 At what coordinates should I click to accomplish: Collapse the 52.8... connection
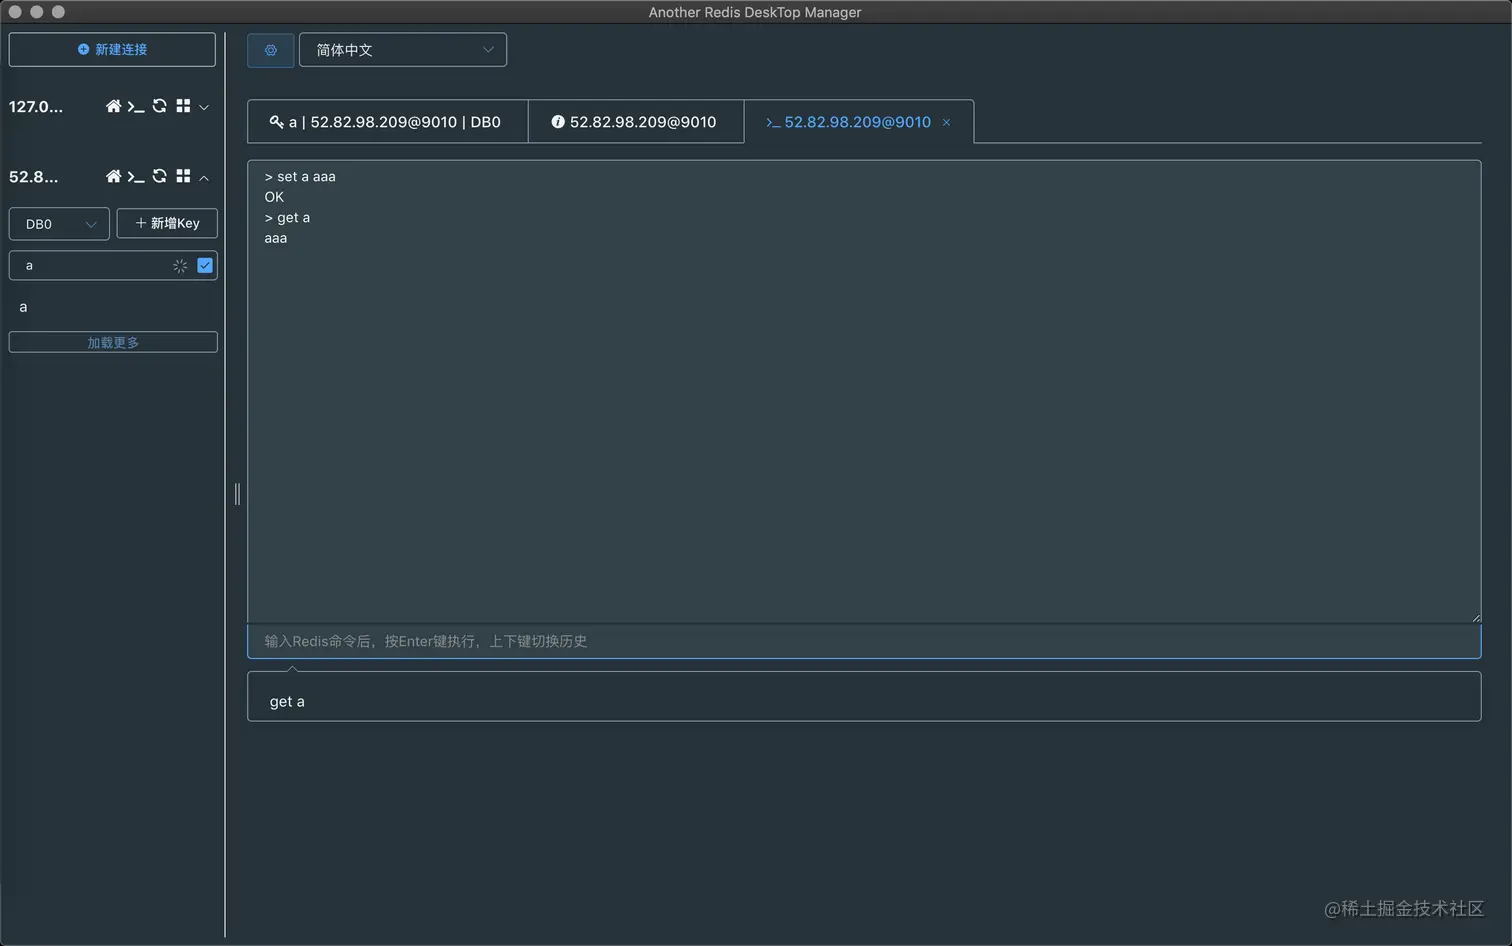(204, 177)
